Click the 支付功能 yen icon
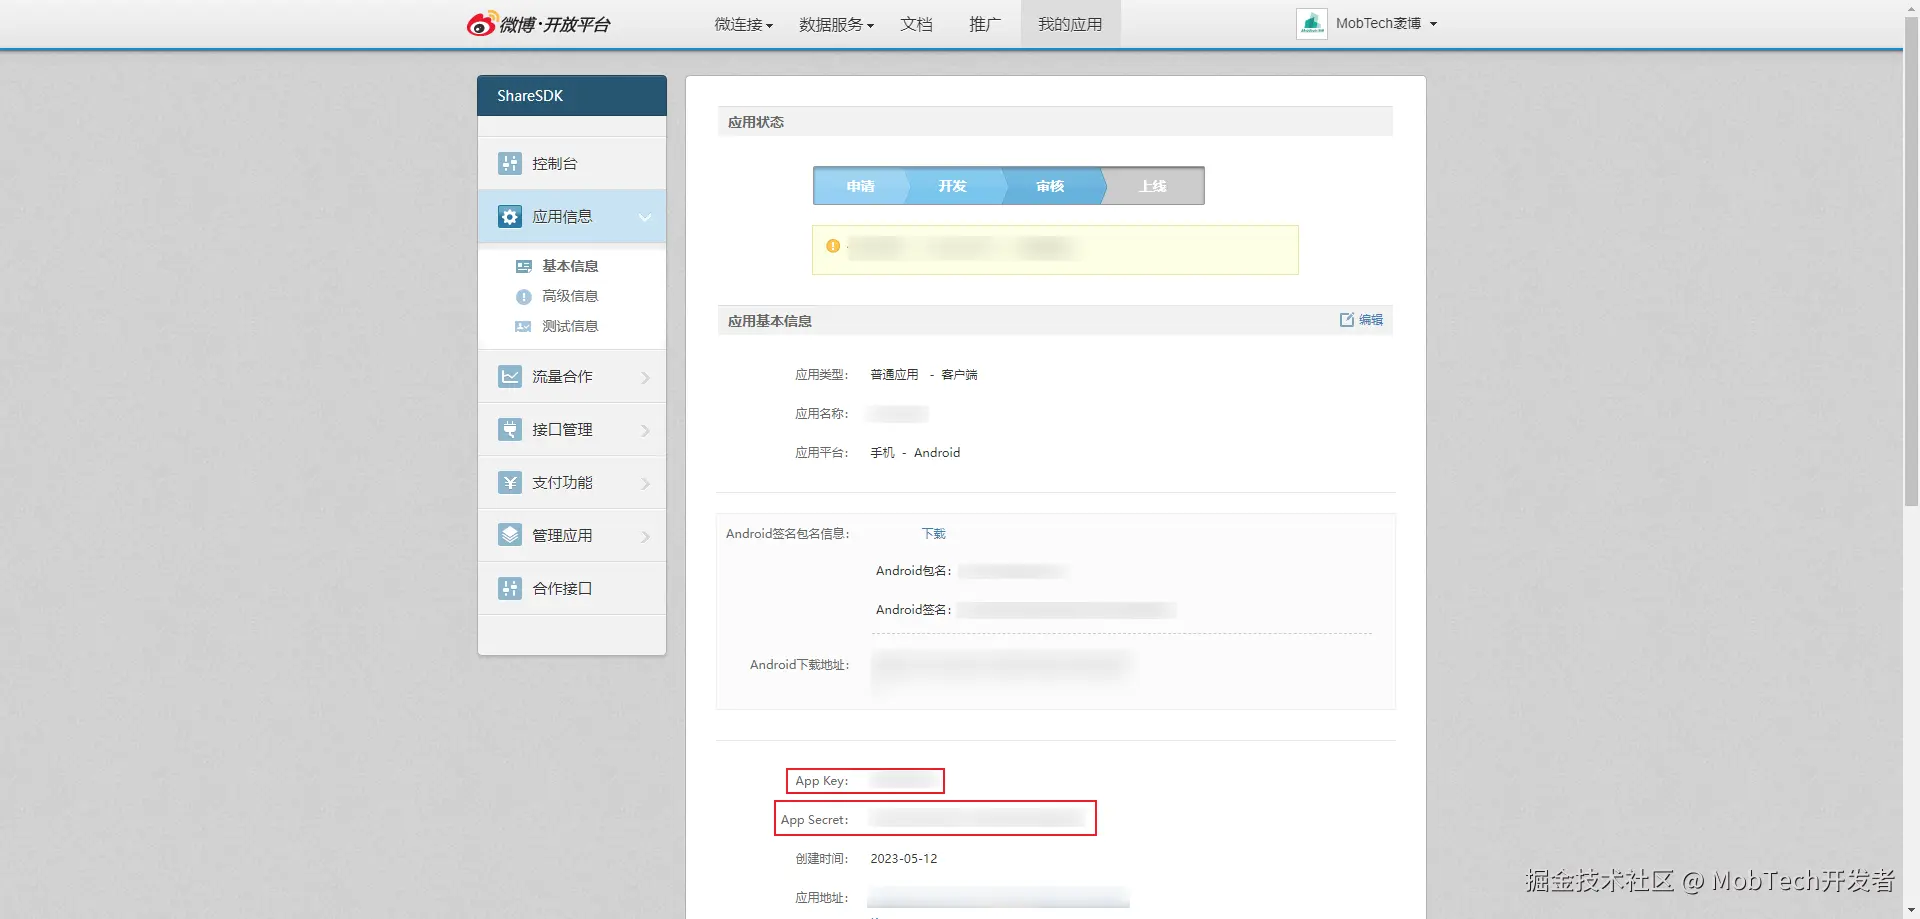1920x919 pixels. [x=510, y=482]
